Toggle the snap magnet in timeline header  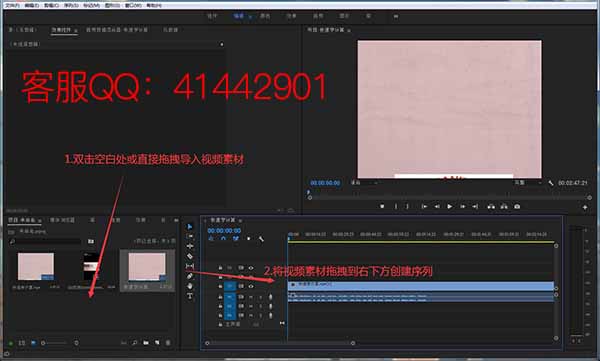[223, 239]
